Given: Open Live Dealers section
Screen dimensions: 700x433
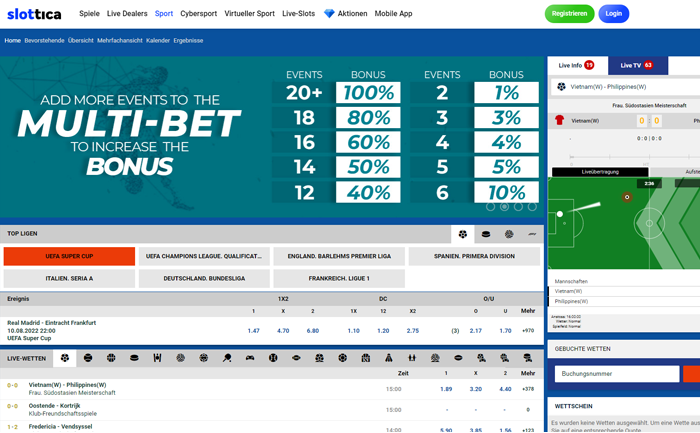Looking at the screenshot, I should [127, 14].
